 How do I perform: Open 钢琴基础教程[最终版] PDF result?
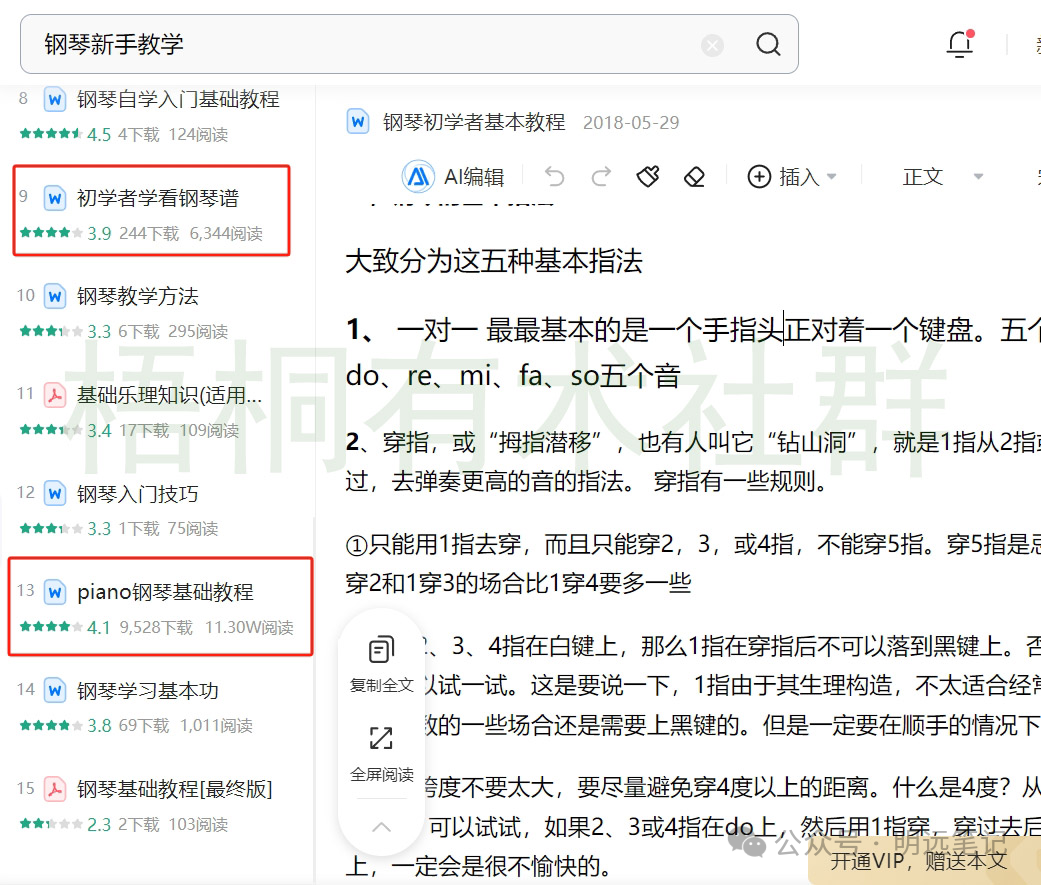[174, 789]
